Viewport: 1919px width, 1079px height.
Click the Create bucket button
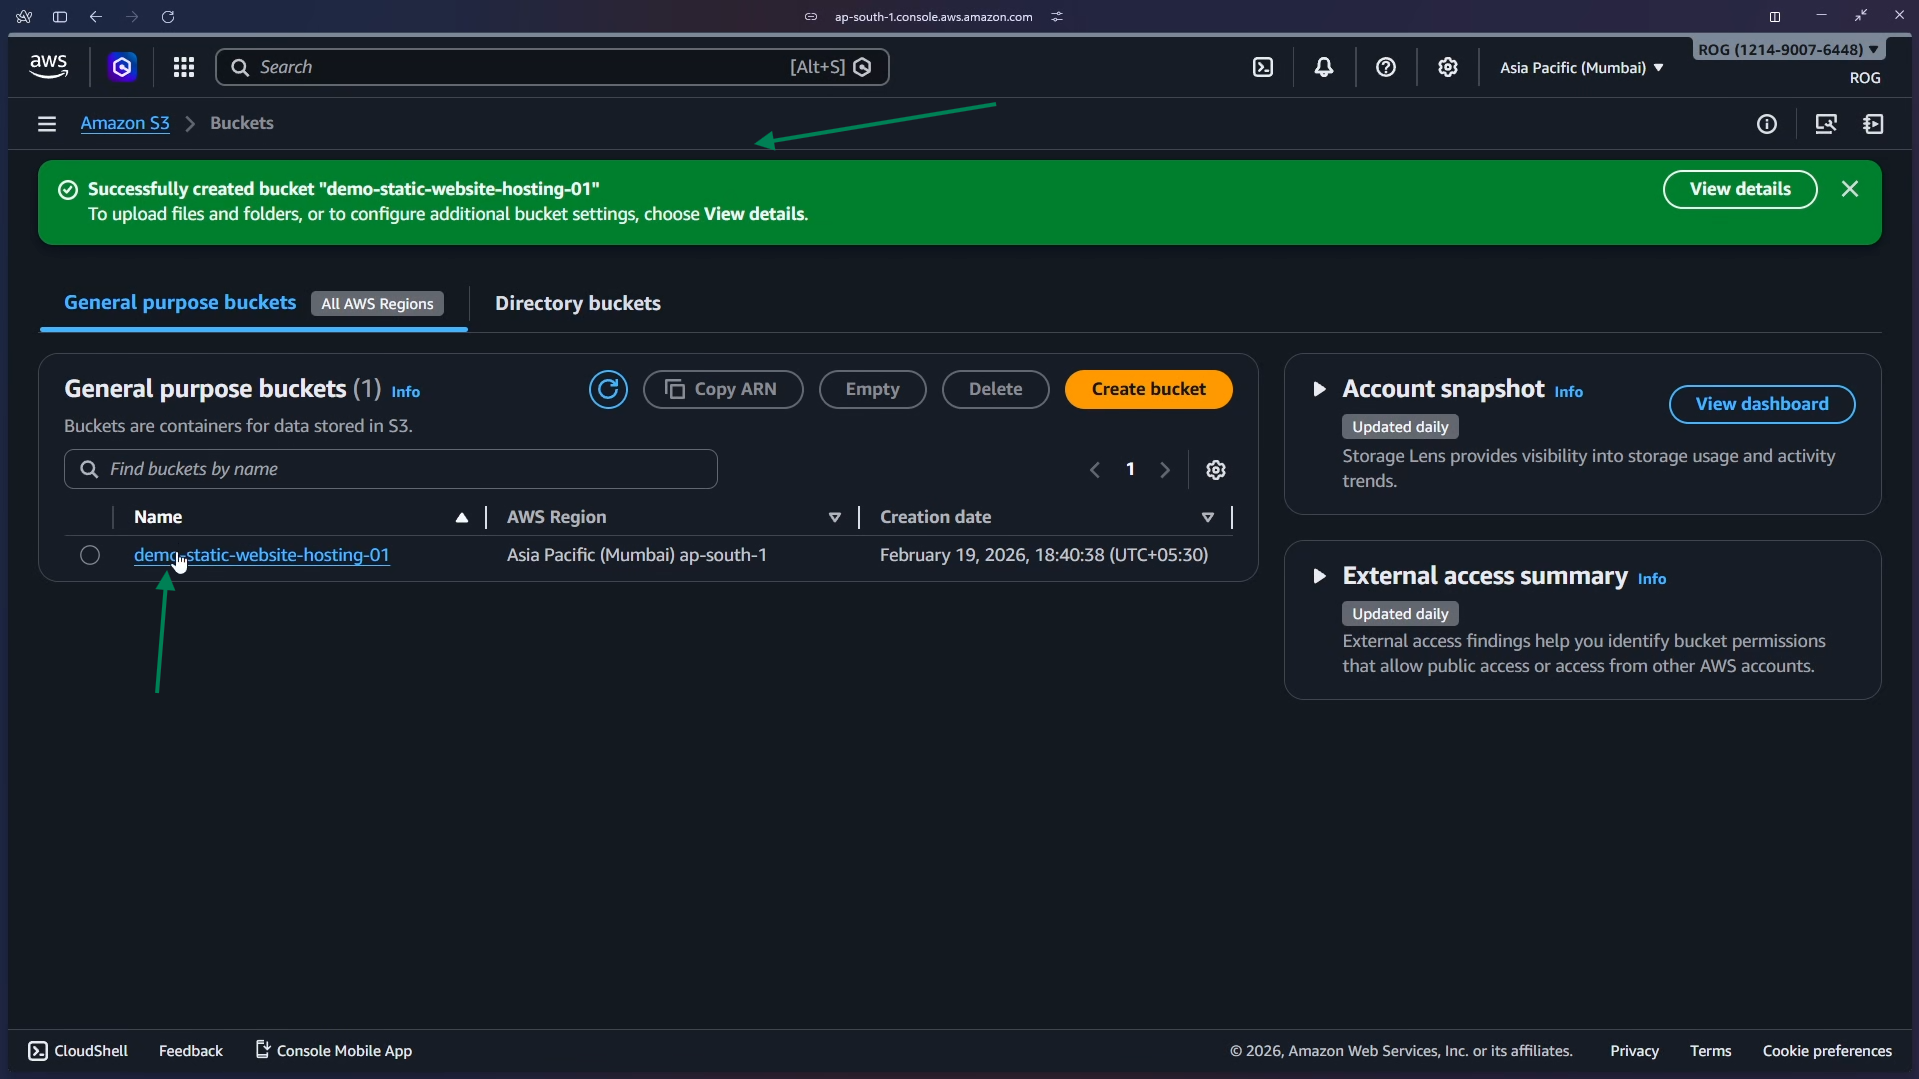[x=1148, y=389]
